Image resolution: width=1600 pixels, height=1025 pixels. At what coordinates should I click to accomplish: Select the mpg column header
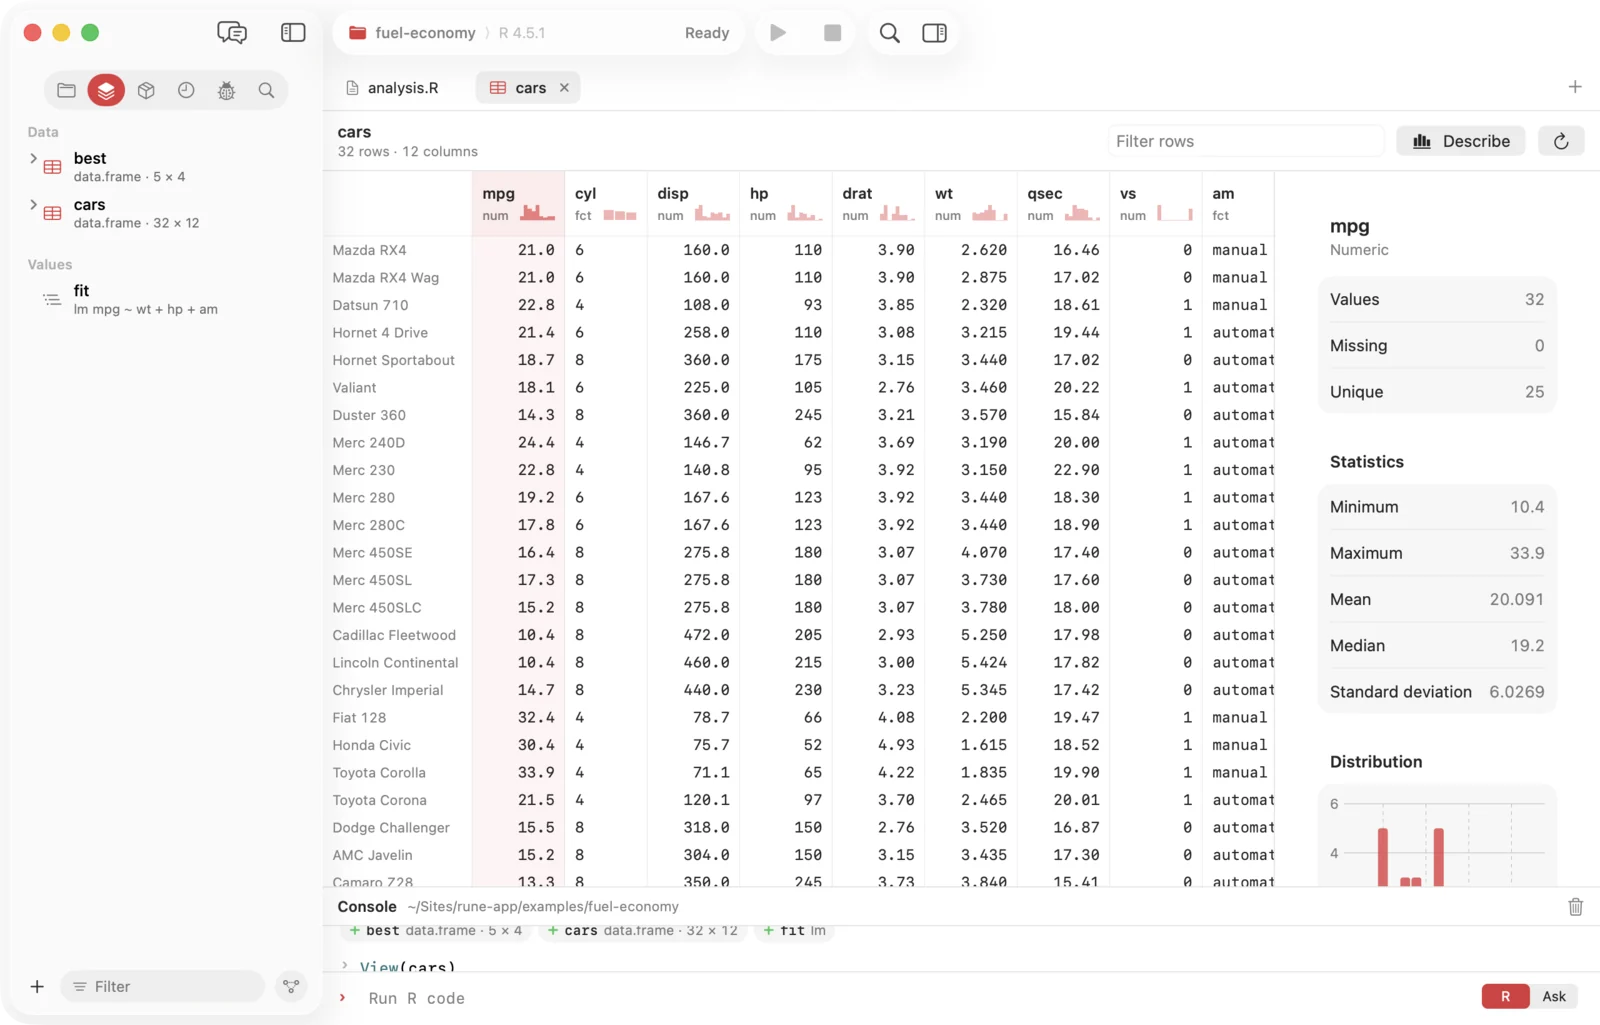pos(518,203)
